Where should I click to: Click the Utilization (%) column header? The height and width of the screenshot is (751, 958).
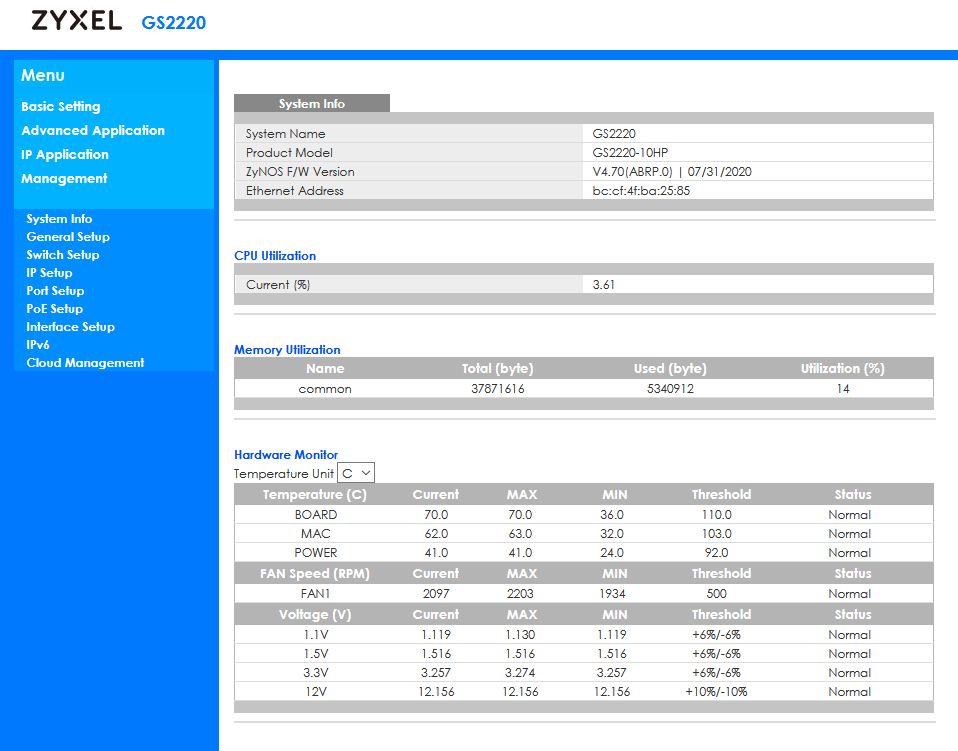coord(843,368)
